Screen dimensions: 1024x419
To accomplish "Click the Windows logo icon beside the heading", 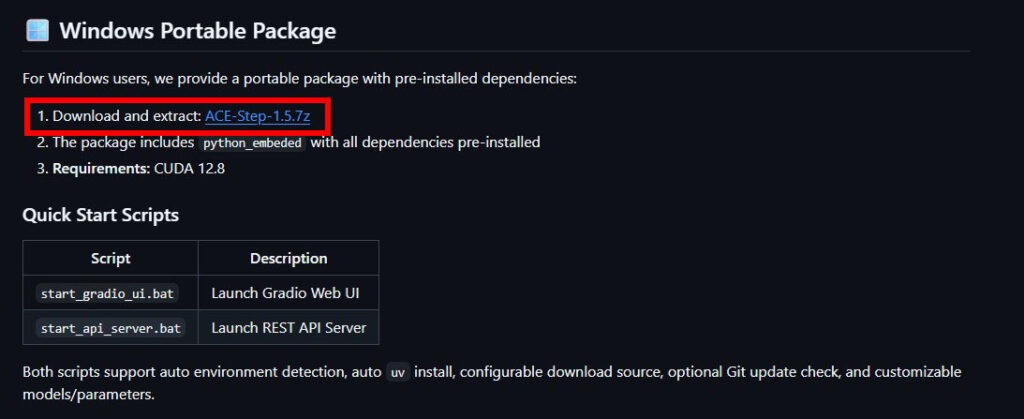I will [37, 30].
